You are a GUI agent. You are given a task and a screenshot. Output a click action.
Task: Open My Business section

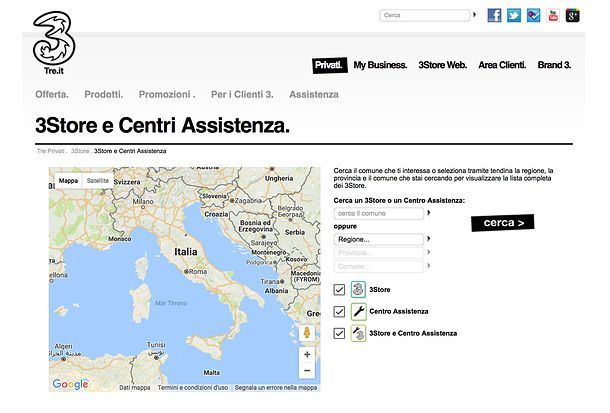(380, 65)
